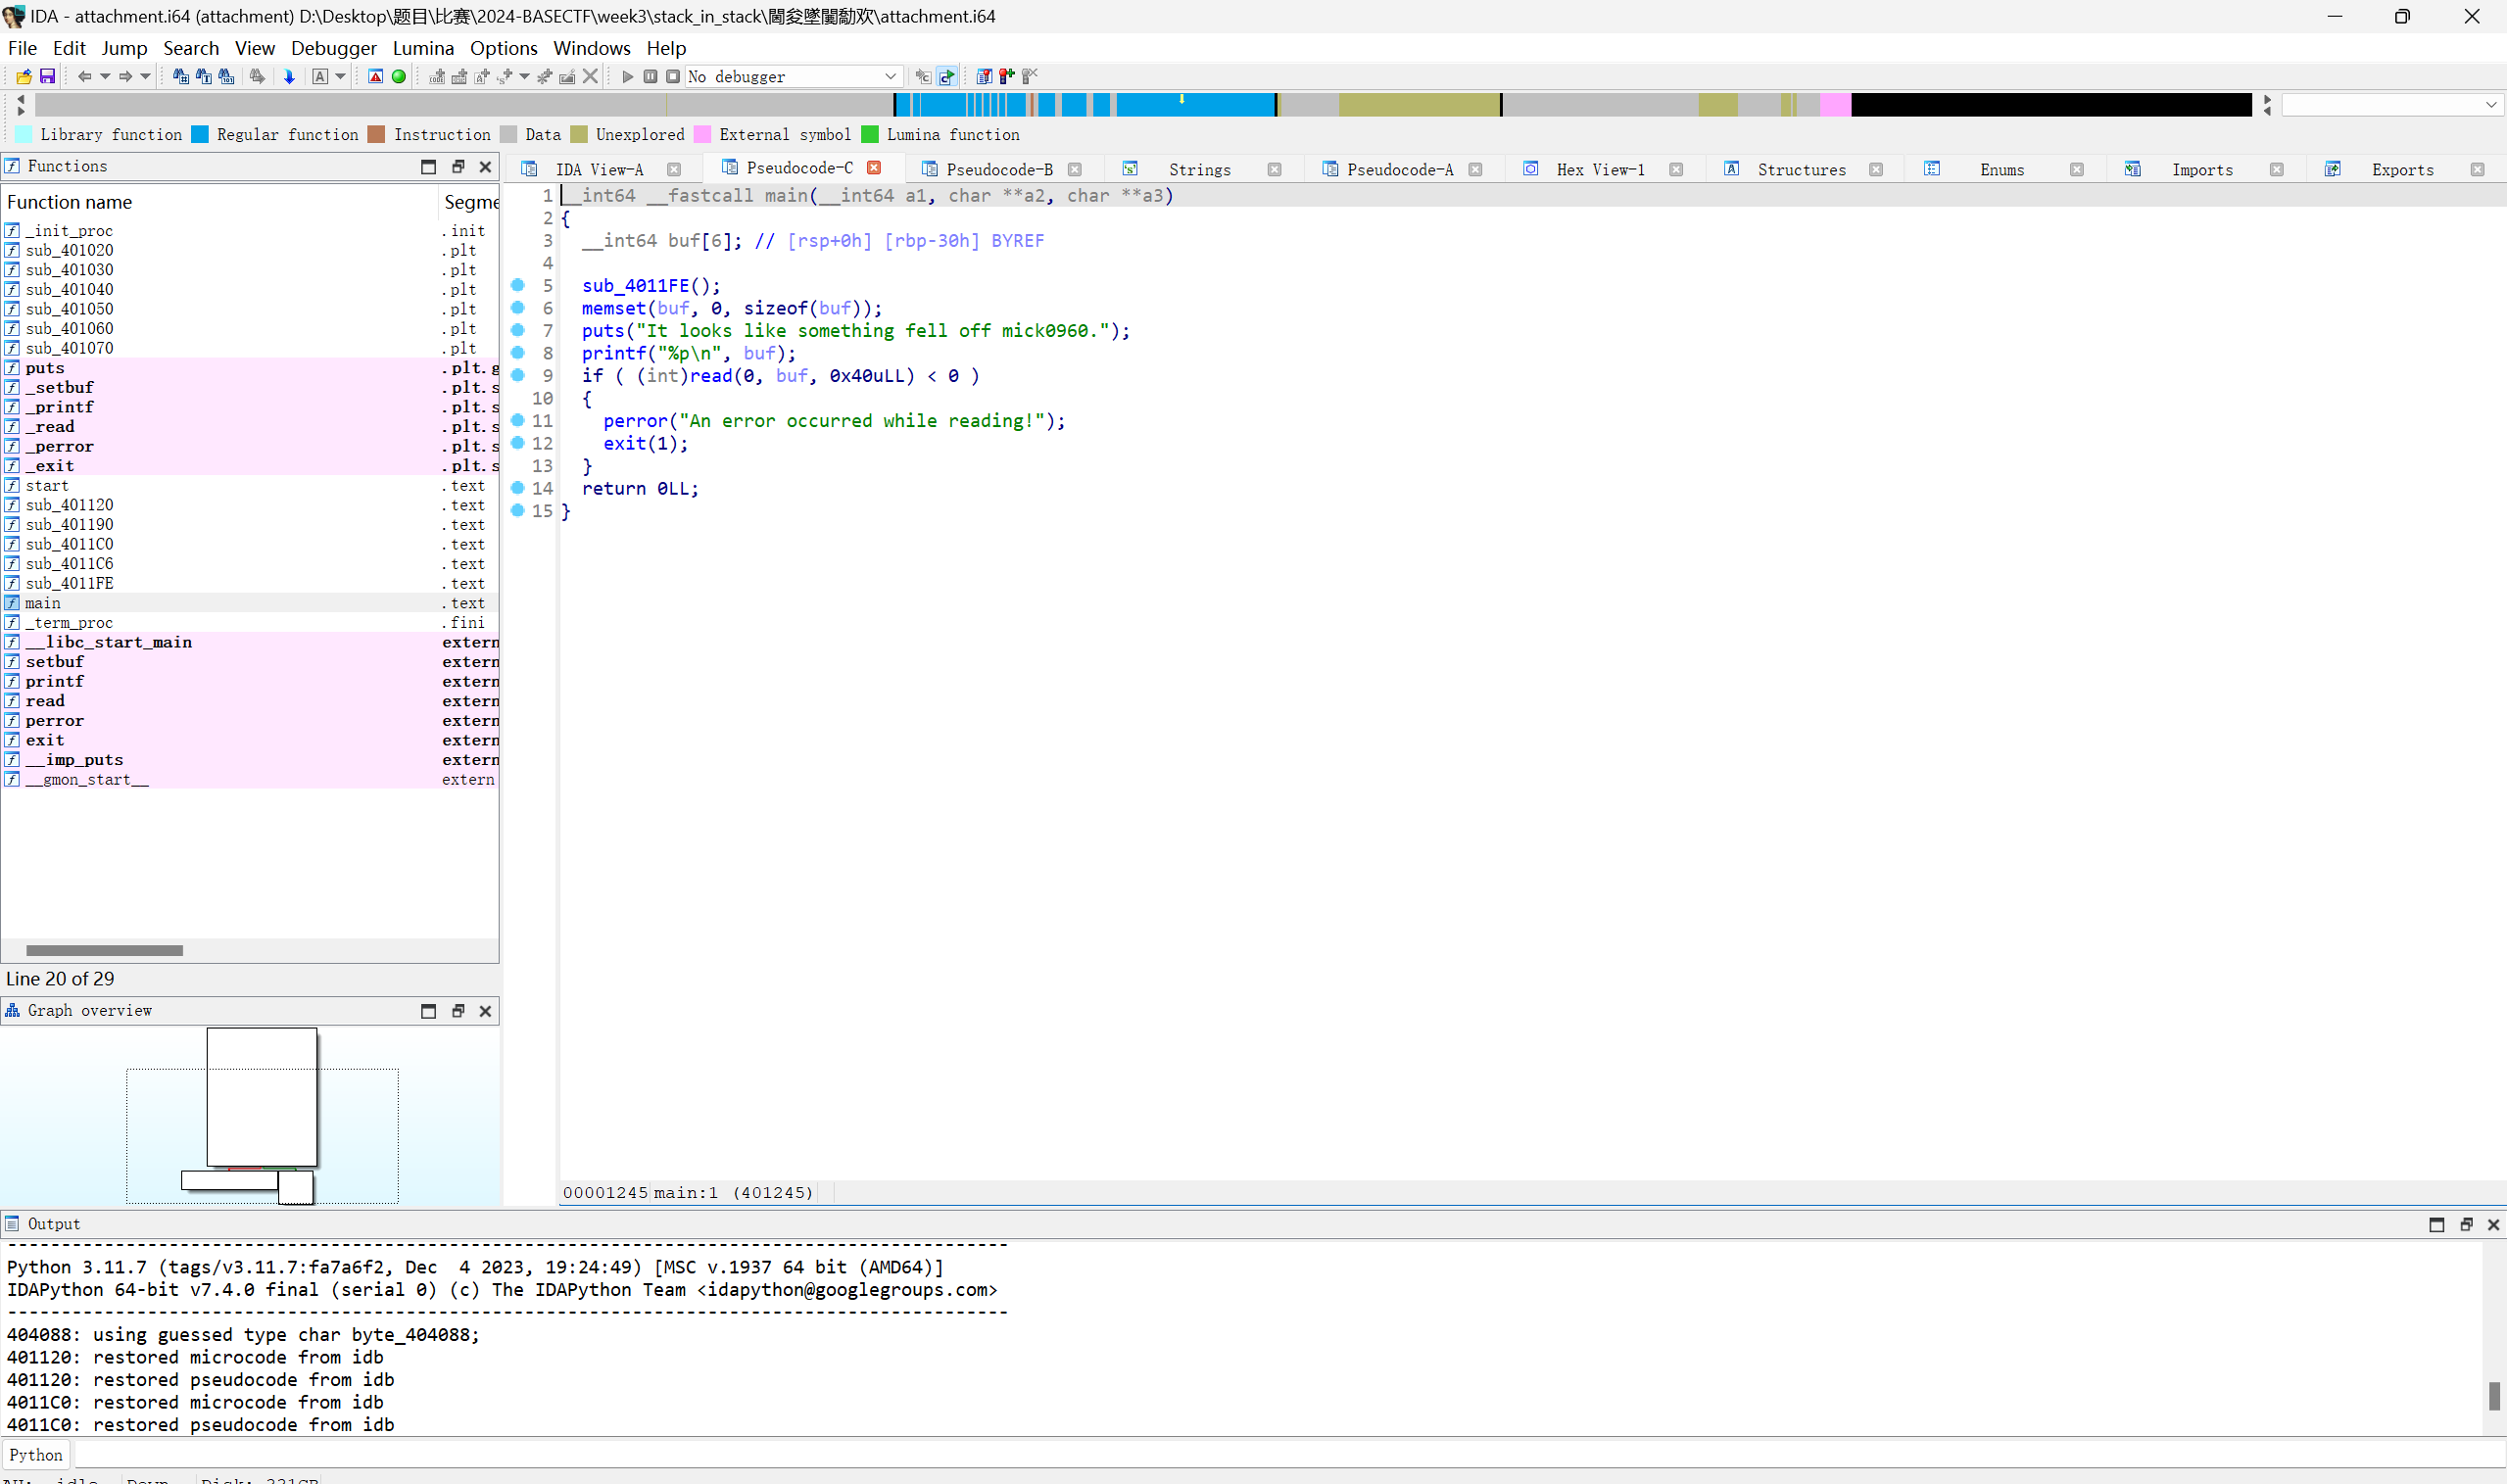
Task: Open the No debugger dropdown
Action: 793,76
